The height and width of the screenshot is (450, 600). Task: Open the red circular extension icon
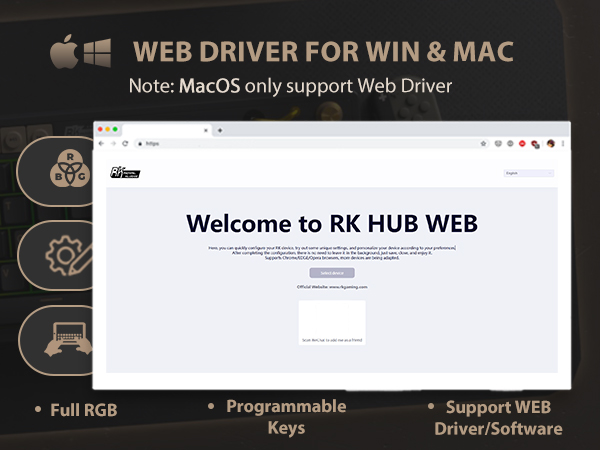click(x=522, y=143)
